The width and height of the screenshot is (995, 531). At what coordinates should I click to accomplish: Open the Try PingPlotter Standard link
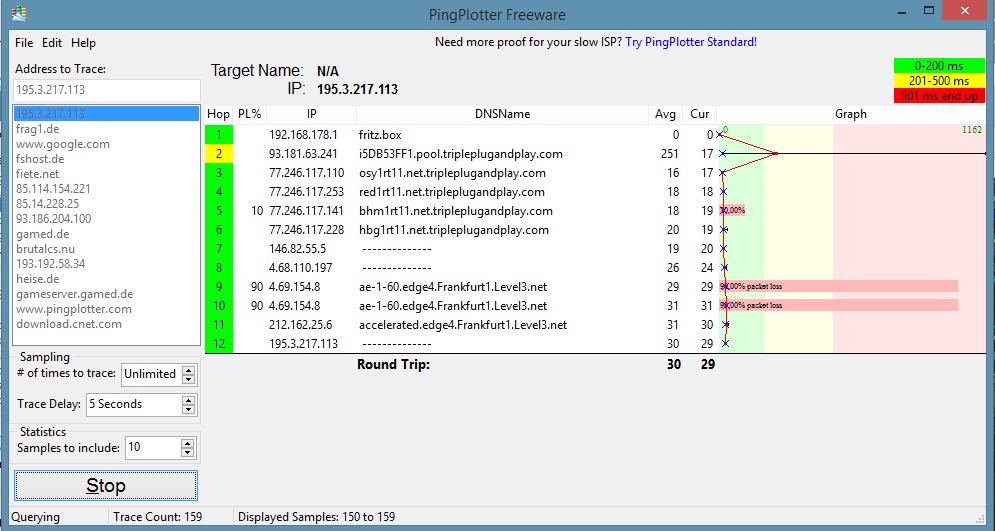tap(691, 42)
